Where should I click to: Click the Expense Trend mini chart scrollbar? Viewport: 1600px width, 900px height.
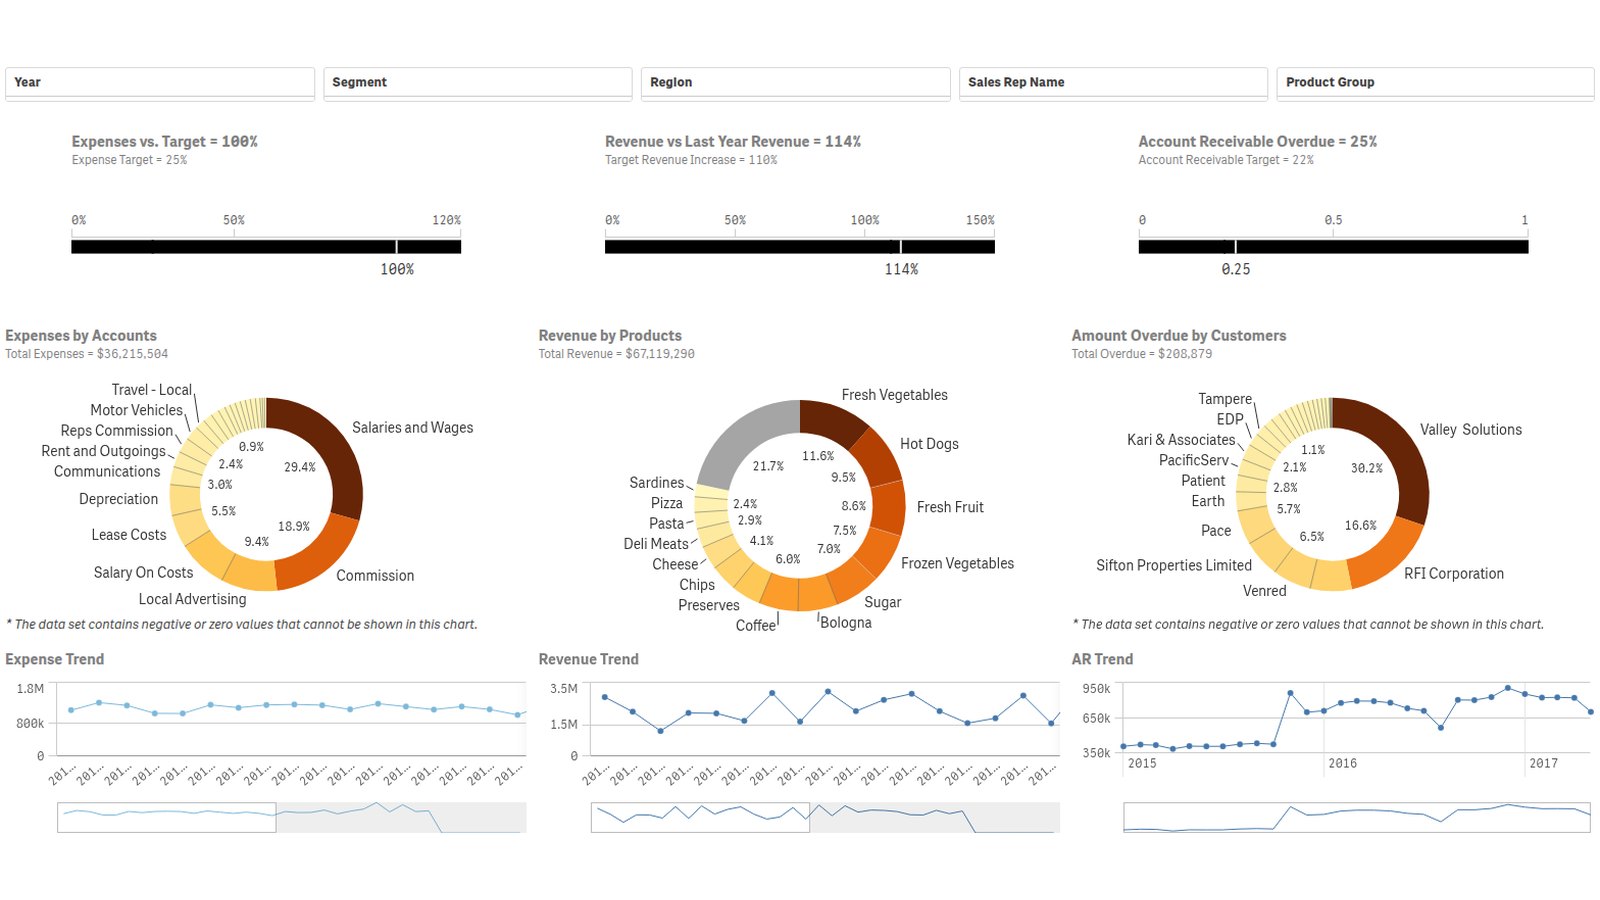click(291, 817)
